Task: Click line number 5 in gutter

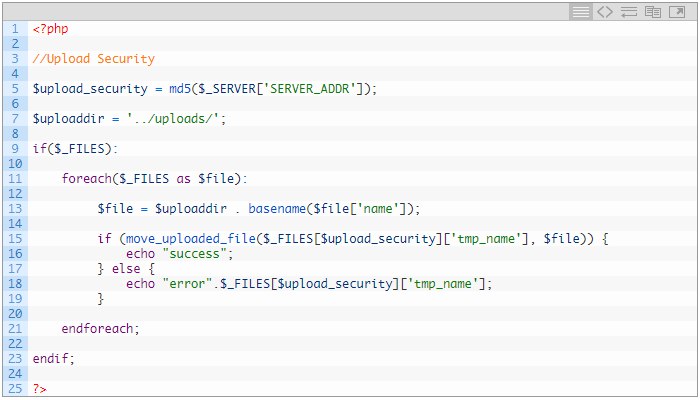Action: click(x=15, y=89)
